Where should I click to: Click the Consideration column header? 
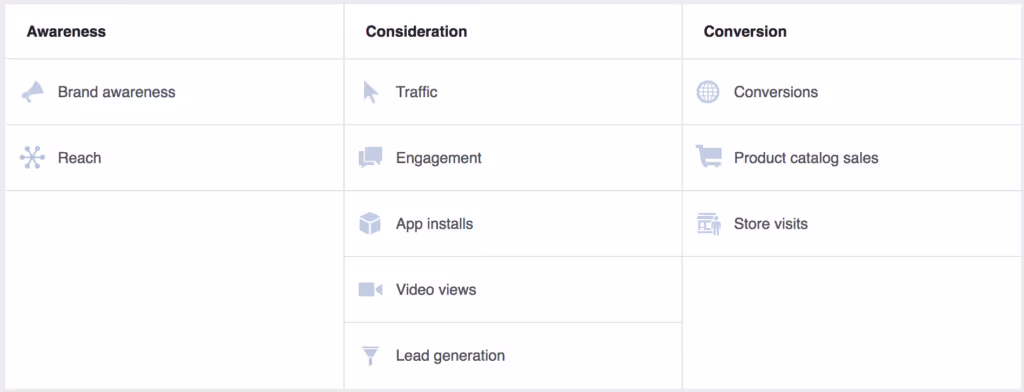pos(417,31)
